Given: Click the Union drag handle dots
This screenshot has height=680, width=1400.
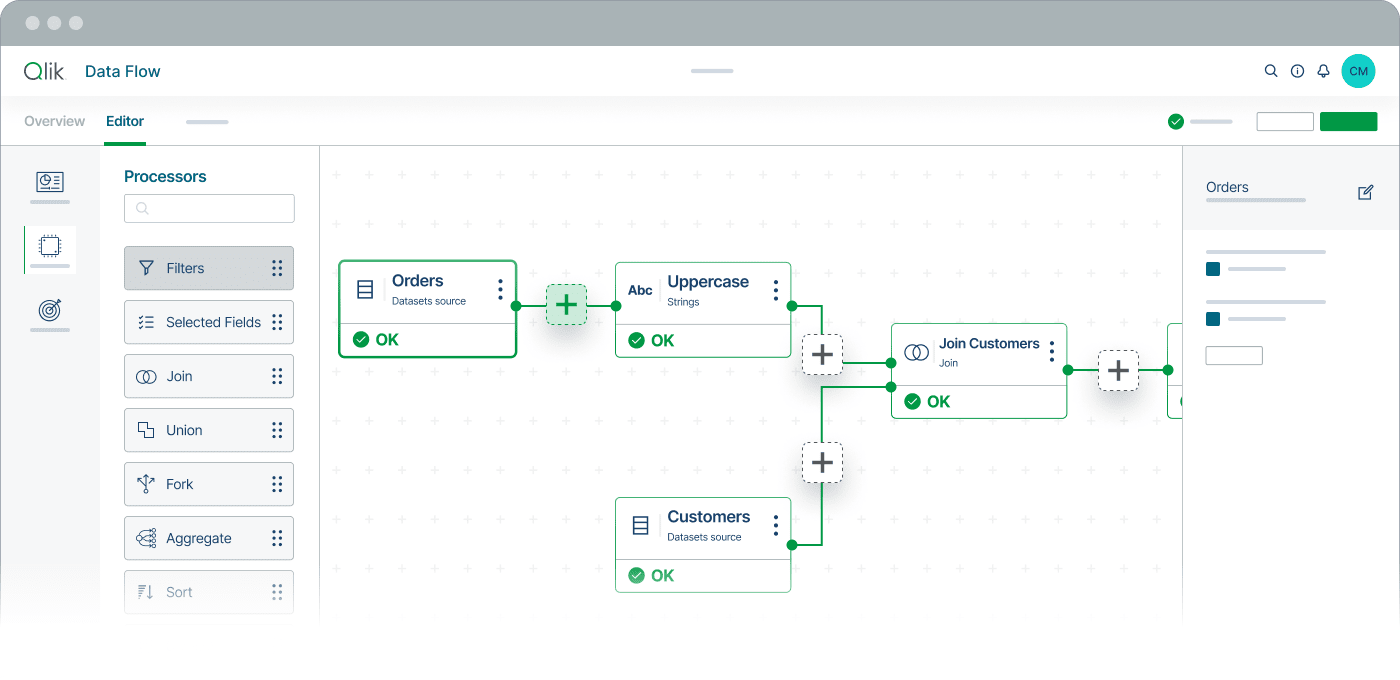Looking at the screenshot, I should 277,430.
